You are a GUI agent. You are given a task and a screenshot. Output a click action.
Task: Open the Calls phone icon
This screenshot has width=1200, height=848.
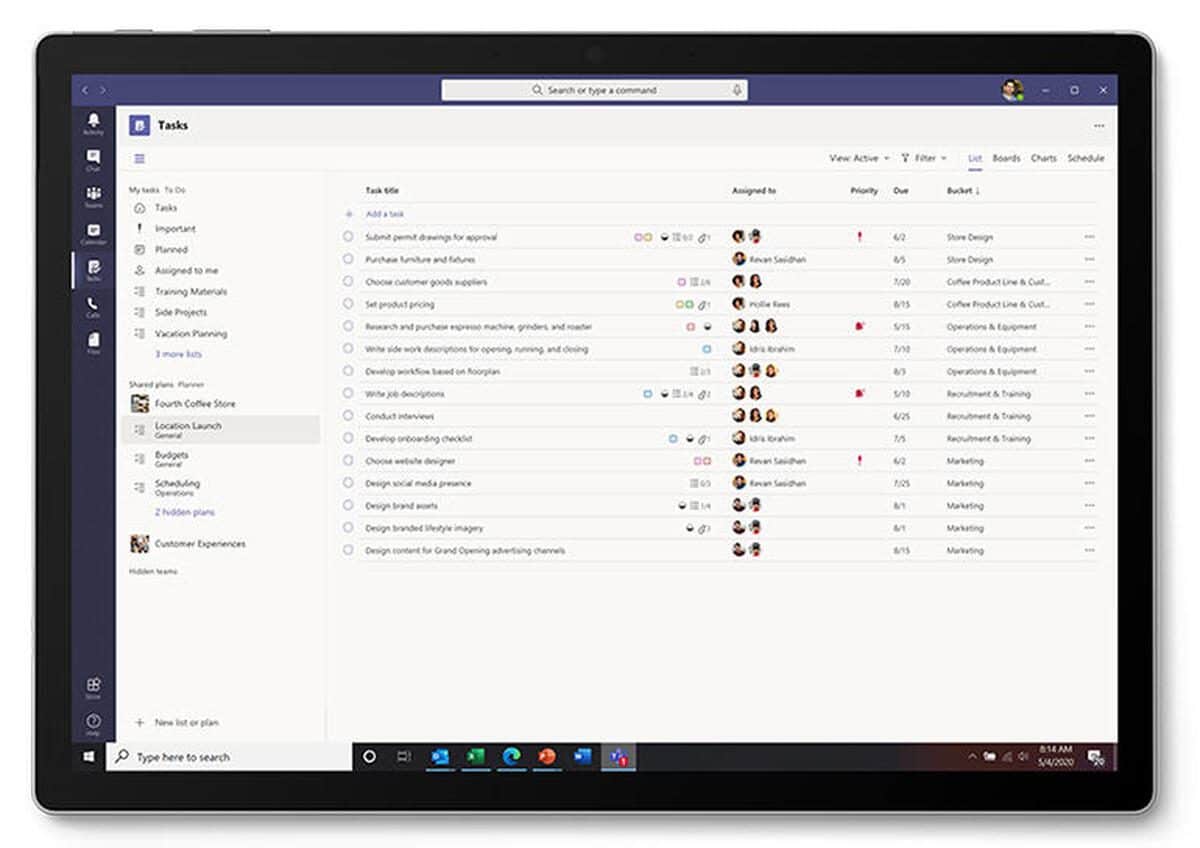[93, 307]
